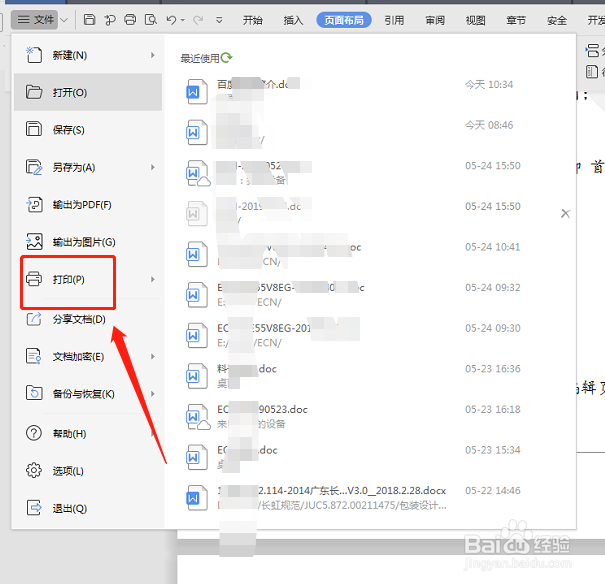Open the quick access toolbar customize dropdown
Viewport: 605px width, 584px height.
pos(219,20)
